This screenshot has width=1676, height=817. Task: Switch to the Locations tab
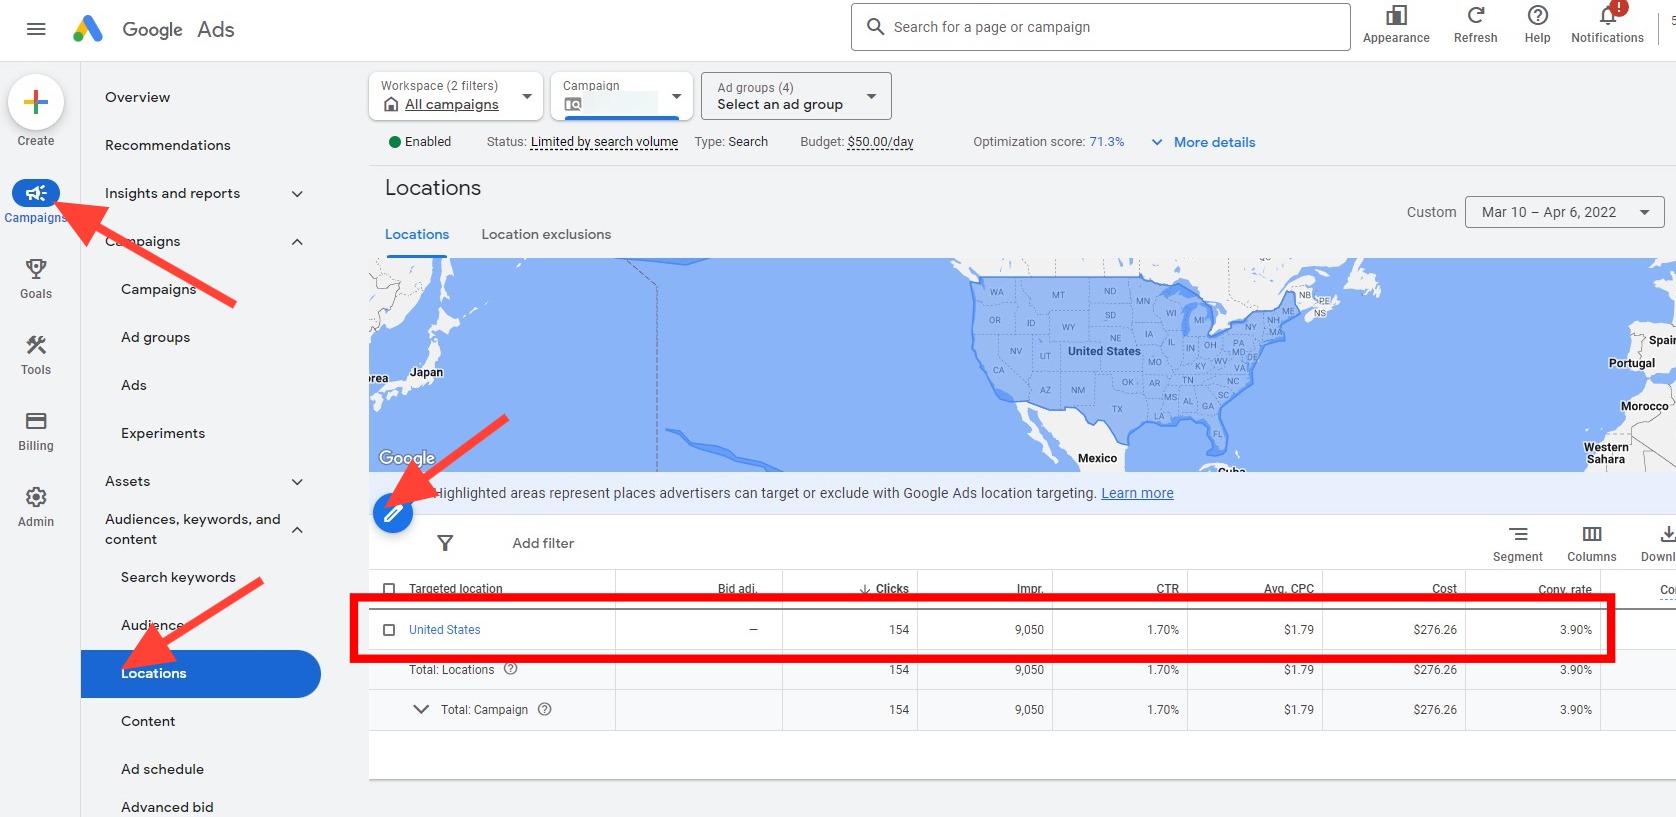[417, 234]
